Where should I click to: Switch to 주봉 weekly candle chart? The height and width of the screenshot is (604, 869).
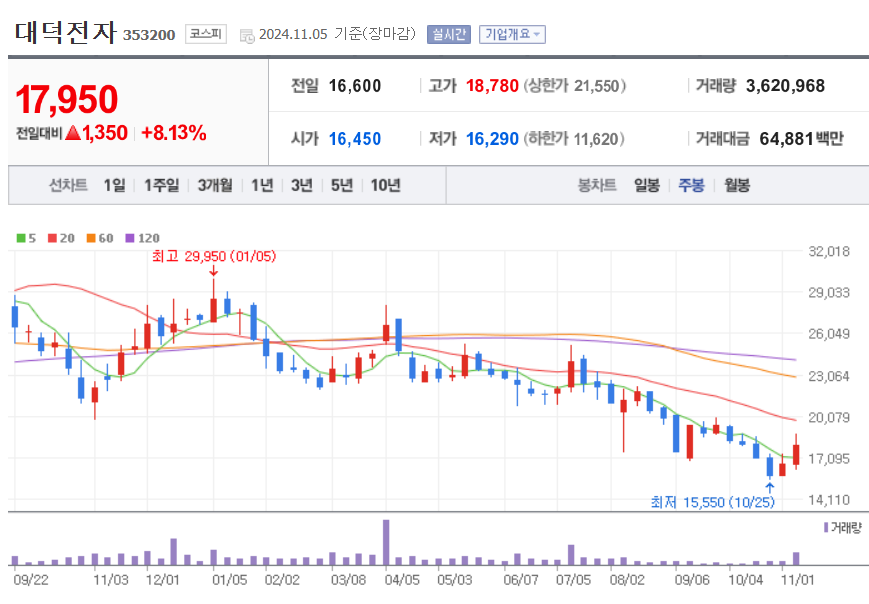(x=691, y=185)
